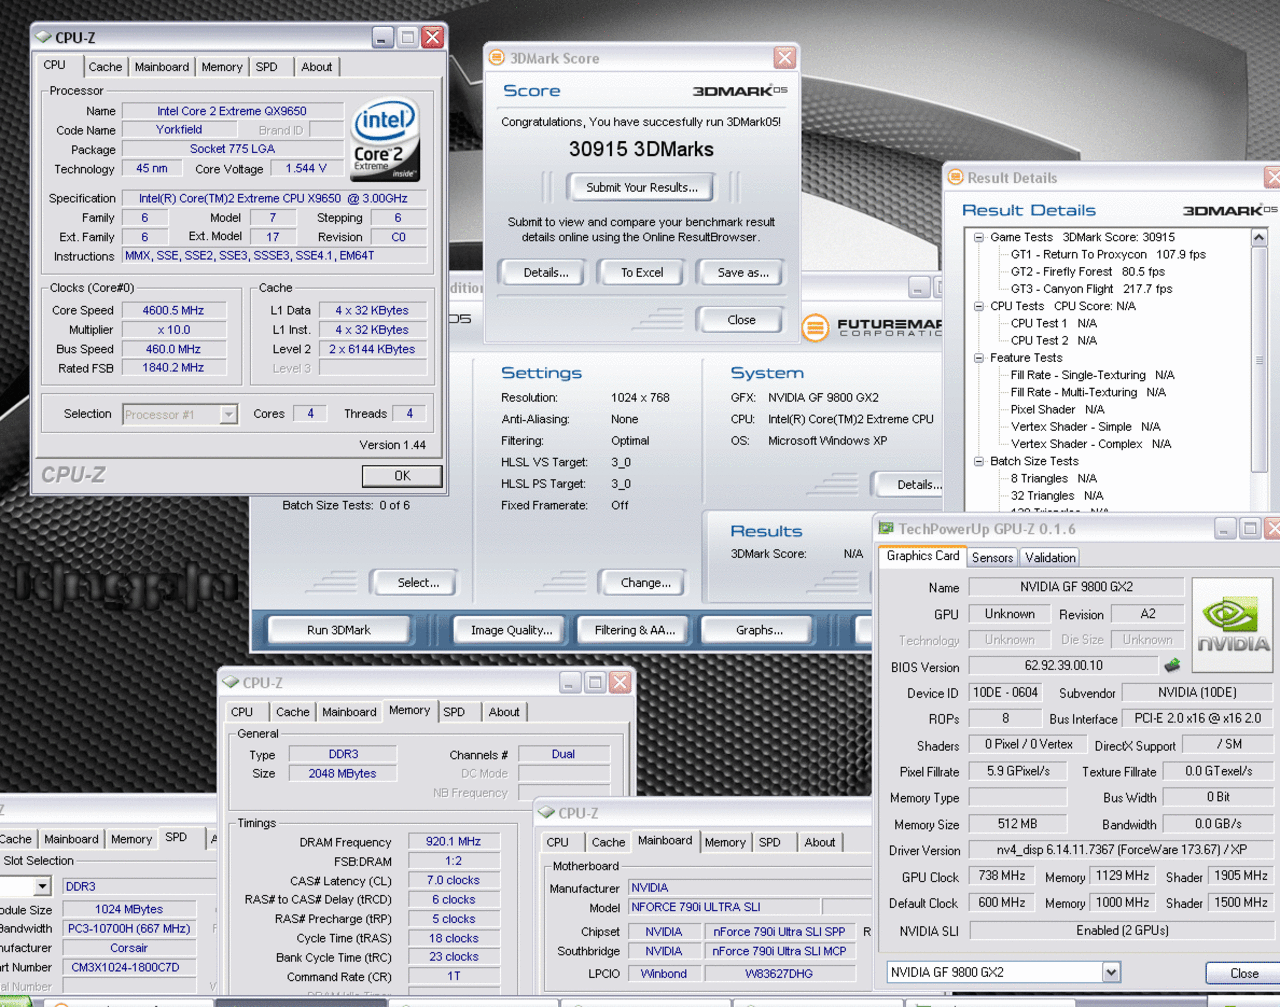Open the Cache tab in top CPU-Z window
This screenshot has height=1007, width=1280.
pos(105,67)
